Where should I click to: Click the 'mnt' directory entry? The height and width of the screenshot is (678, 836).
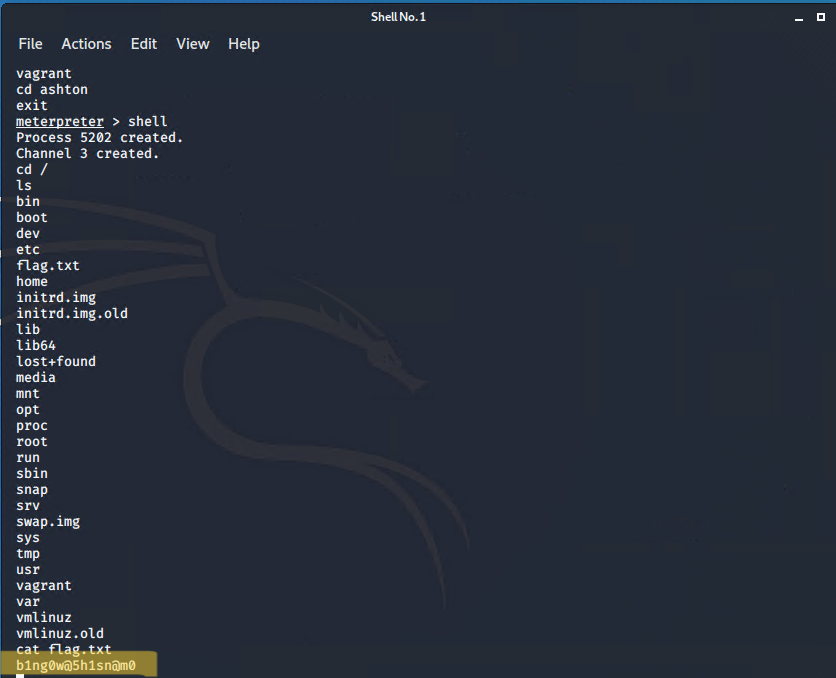pos(28,394)
